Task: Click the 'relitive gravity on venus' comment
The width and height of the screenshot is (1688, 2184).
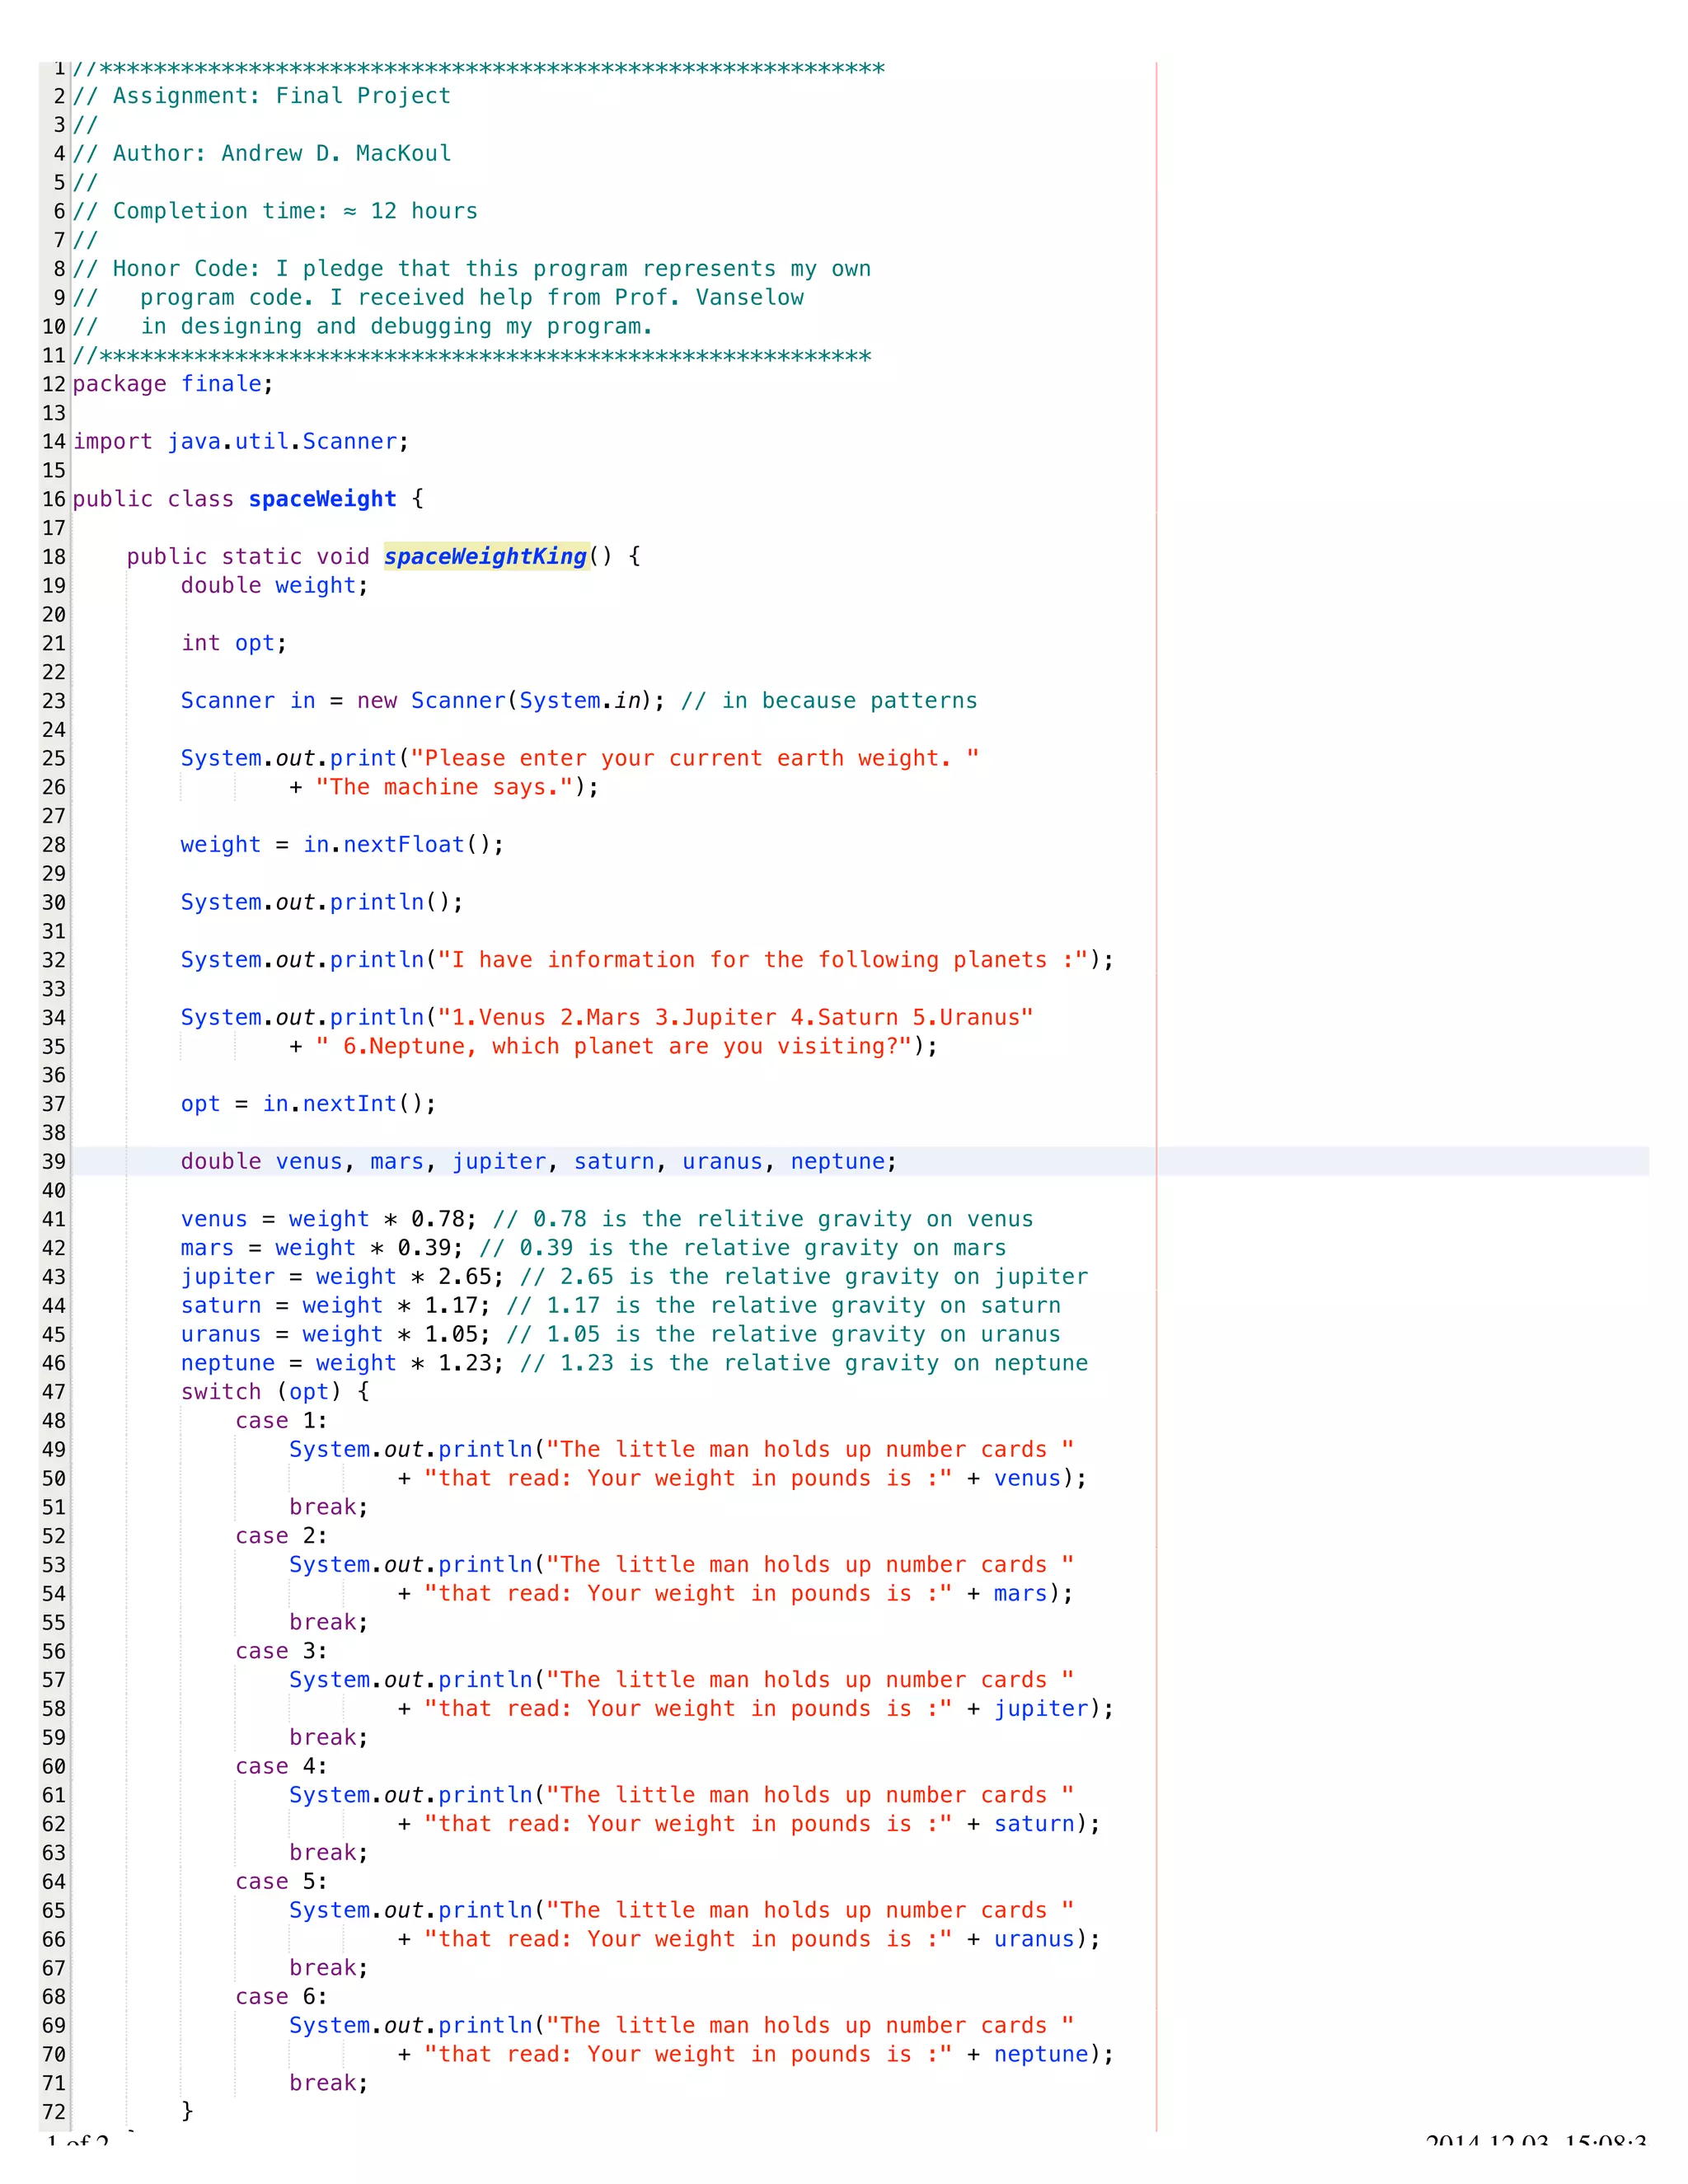Action: pos(763,1220)
